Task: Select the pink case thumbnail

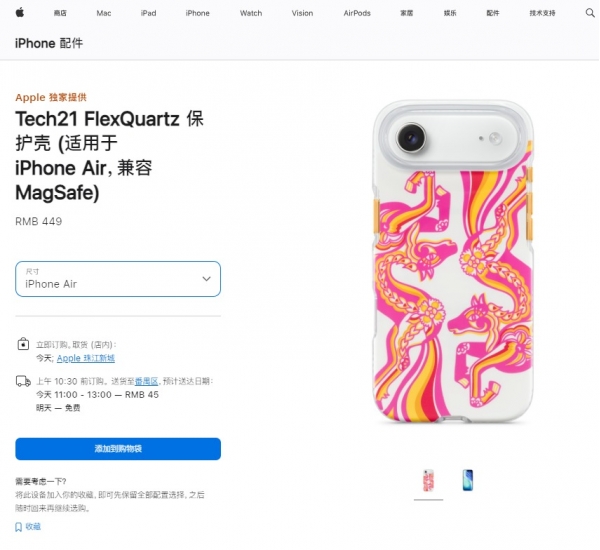Action: [428, 480]
